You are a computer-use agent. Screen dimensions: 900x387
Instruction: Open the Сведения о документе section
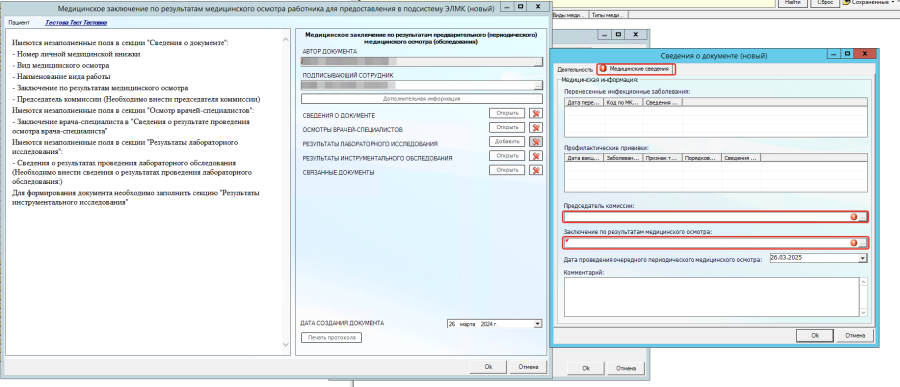[x=507, y=113]
